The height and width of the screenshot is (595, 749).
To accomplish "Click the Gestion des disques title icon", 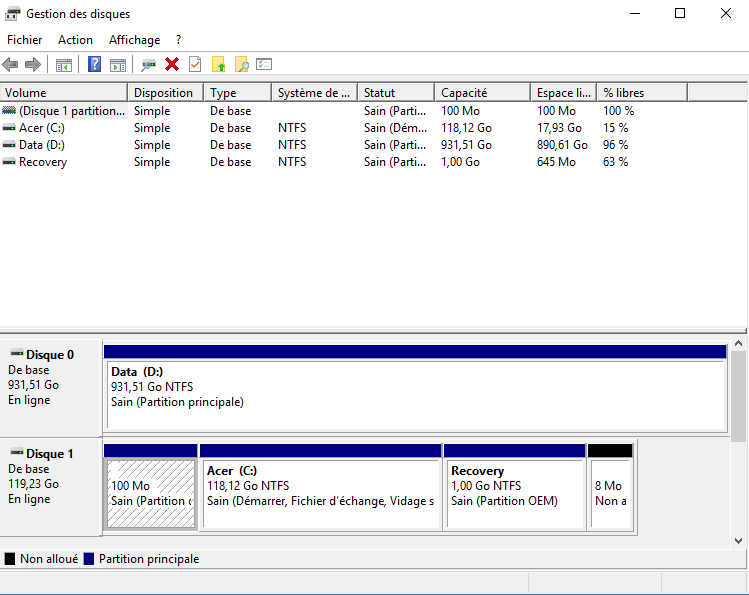I will coord(12,13).
